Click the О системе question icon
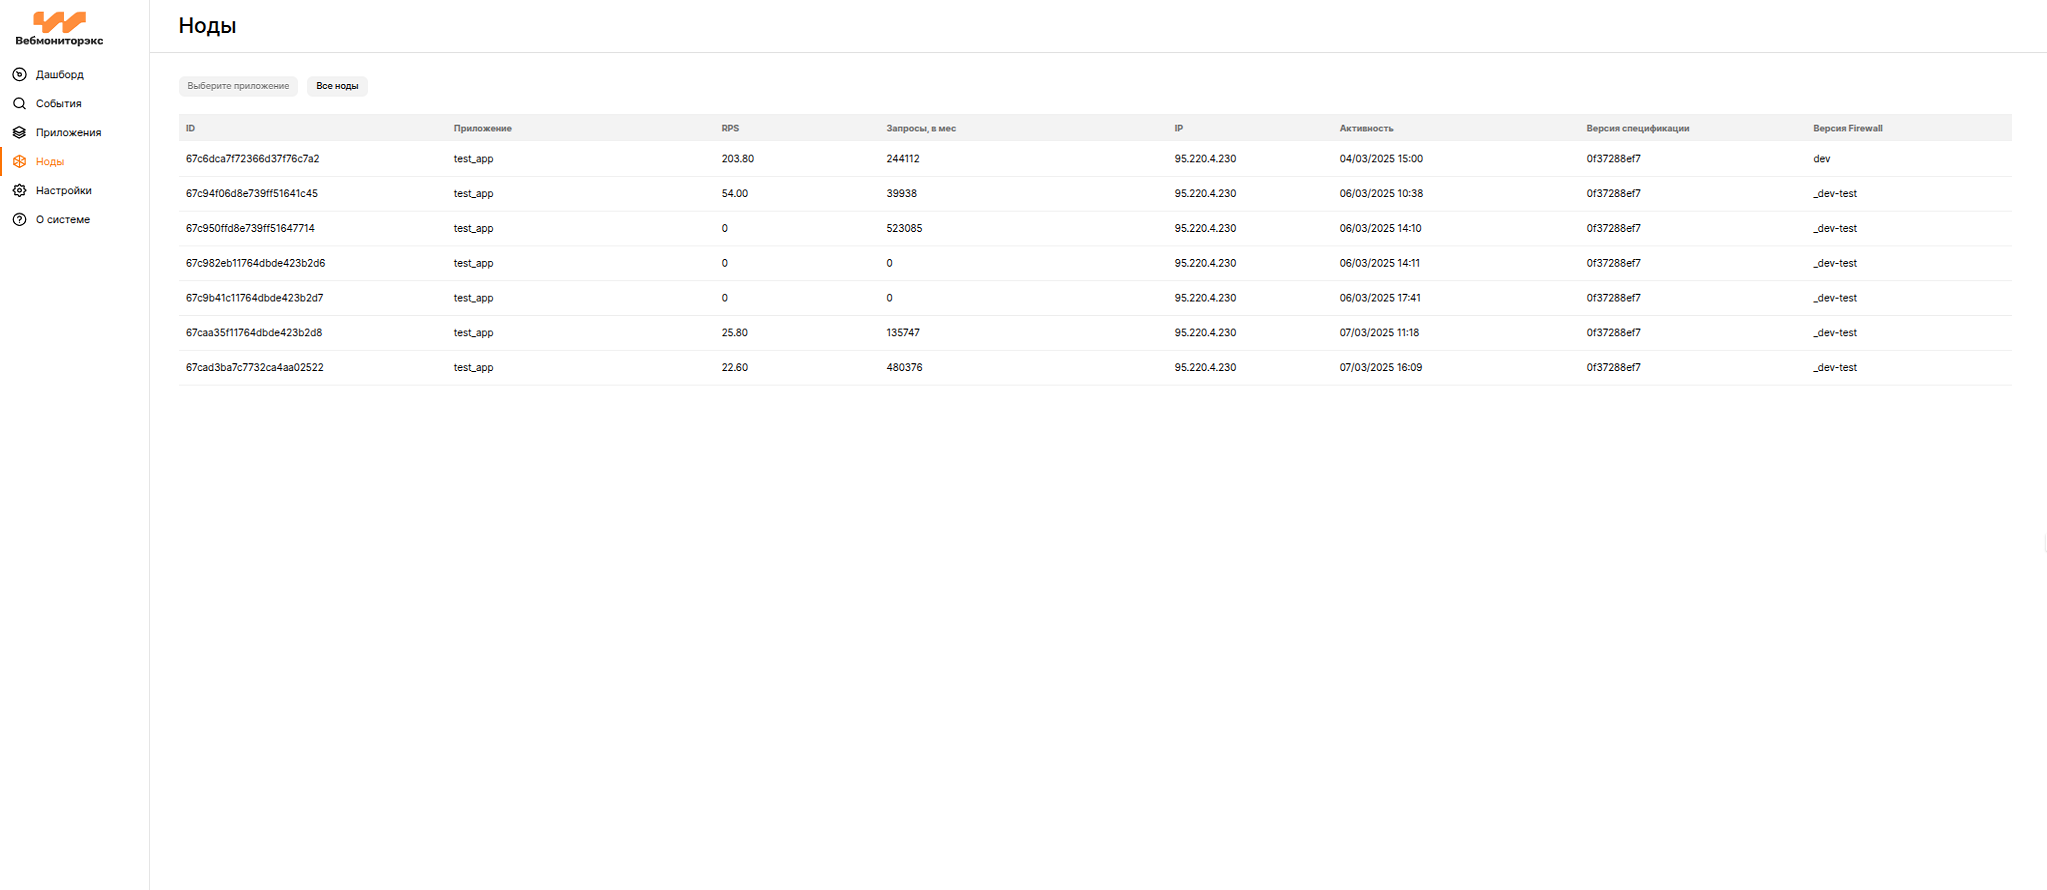The width and height of the screenshot is (2047, 890). [19, 220]
